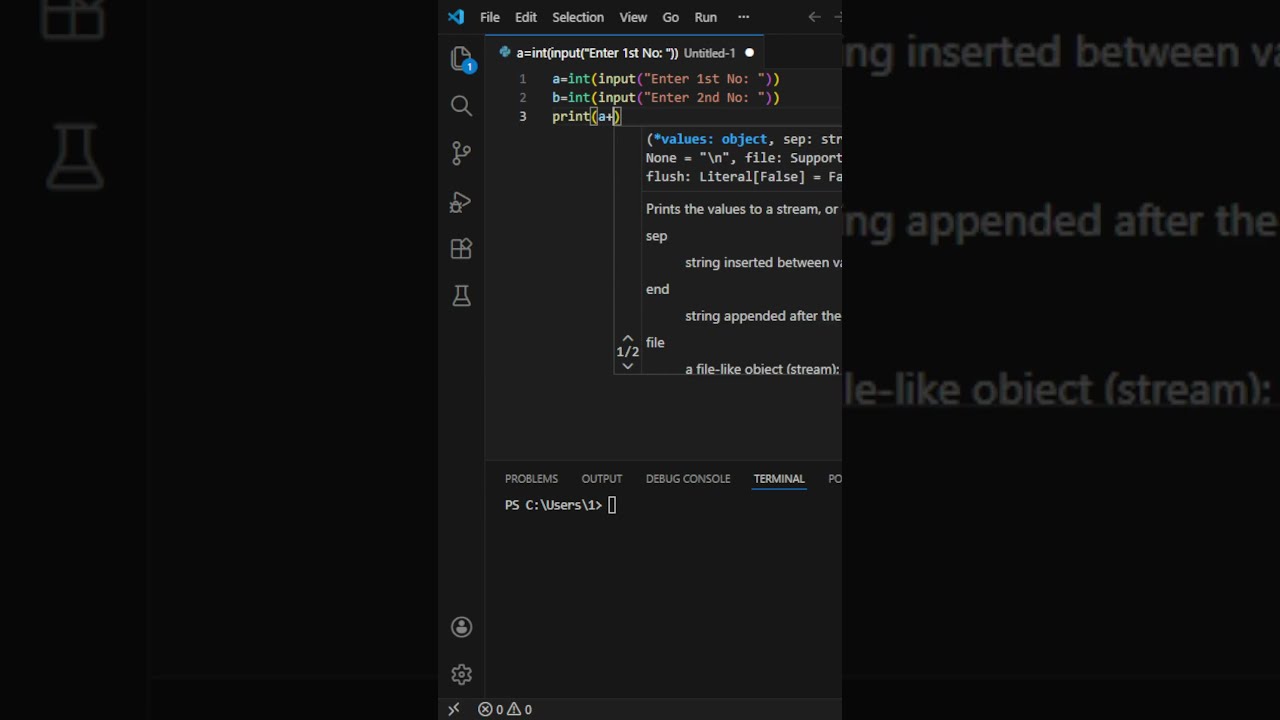
Task: Click the 'sep' parameter in signature help
Action: (x=656, y=236)
